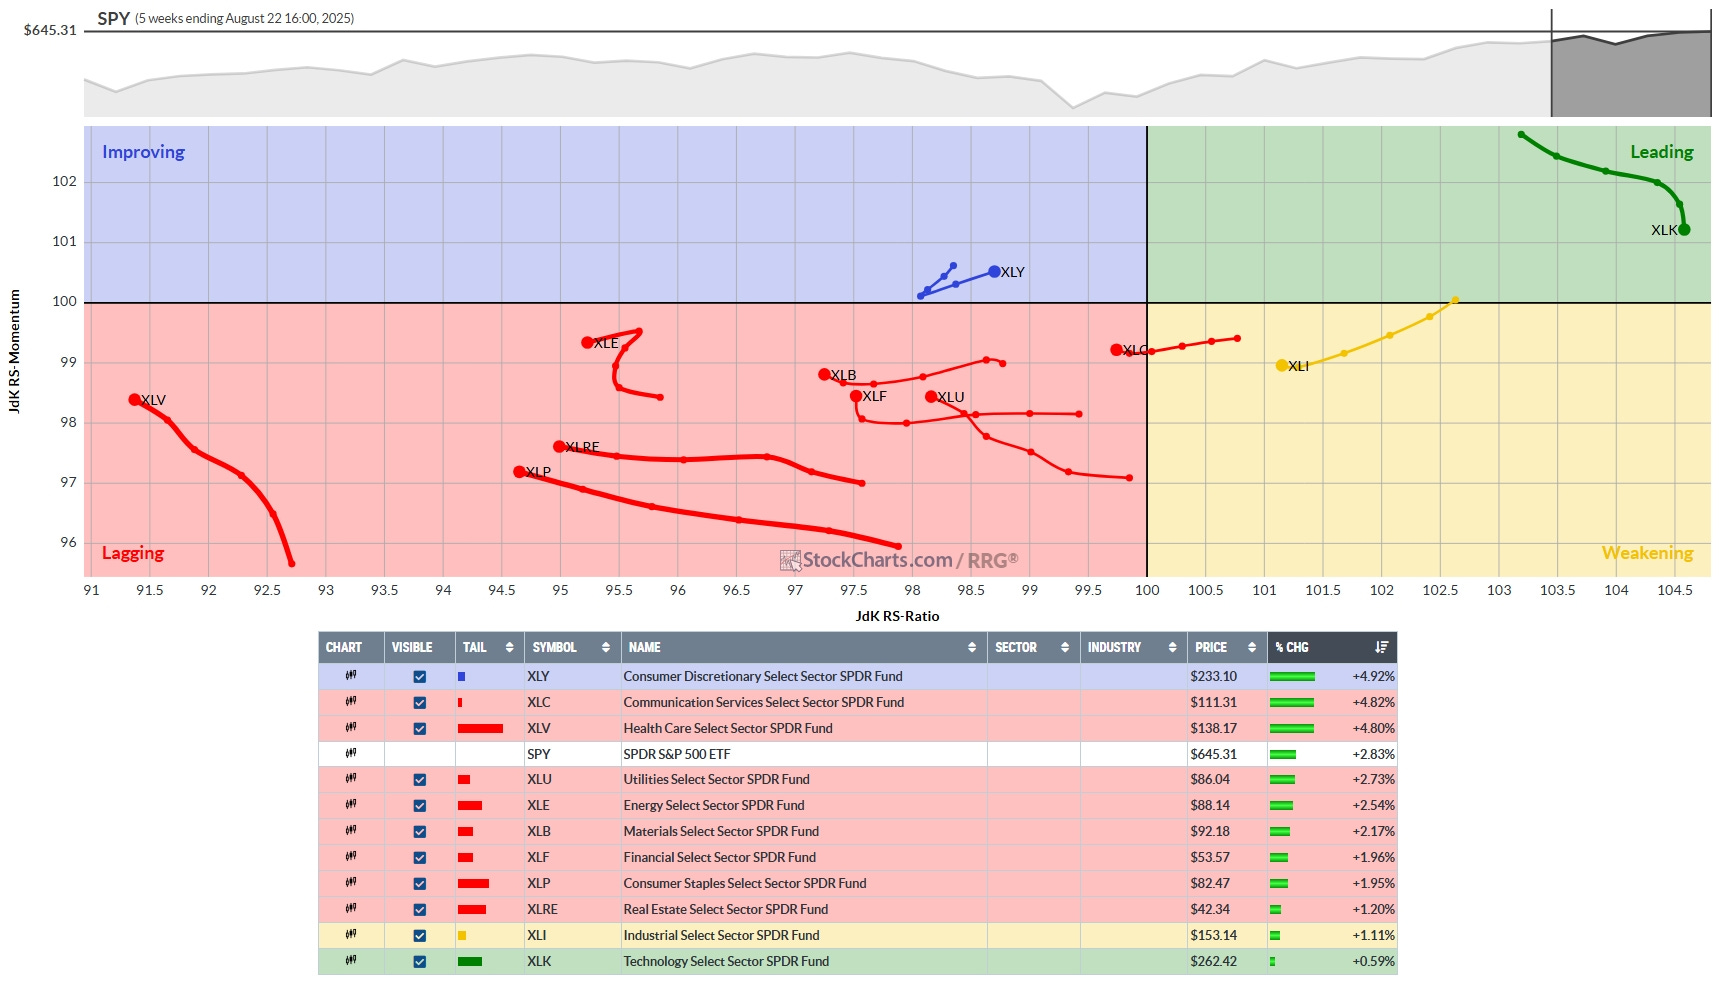This screenshot has height=989, width=1731.
Task: Click the +4.92% change value
Action: tap(1373, 677)
